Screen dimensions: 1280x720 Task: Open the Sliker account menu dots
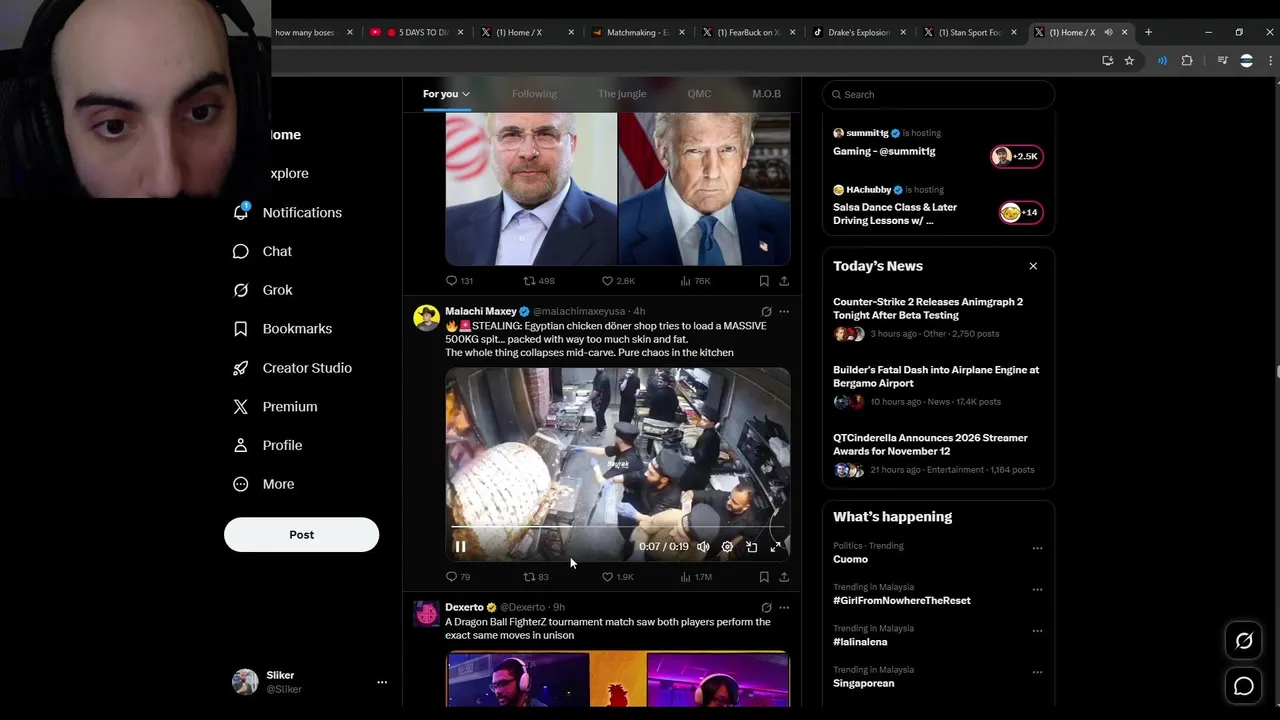381,682
